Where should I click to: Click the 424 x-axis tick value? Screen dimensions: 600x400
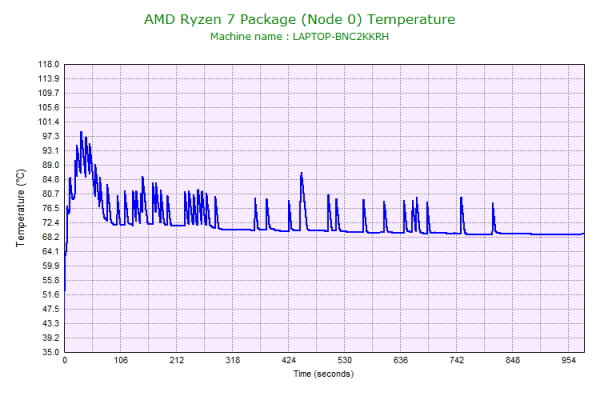click(289, 360)
